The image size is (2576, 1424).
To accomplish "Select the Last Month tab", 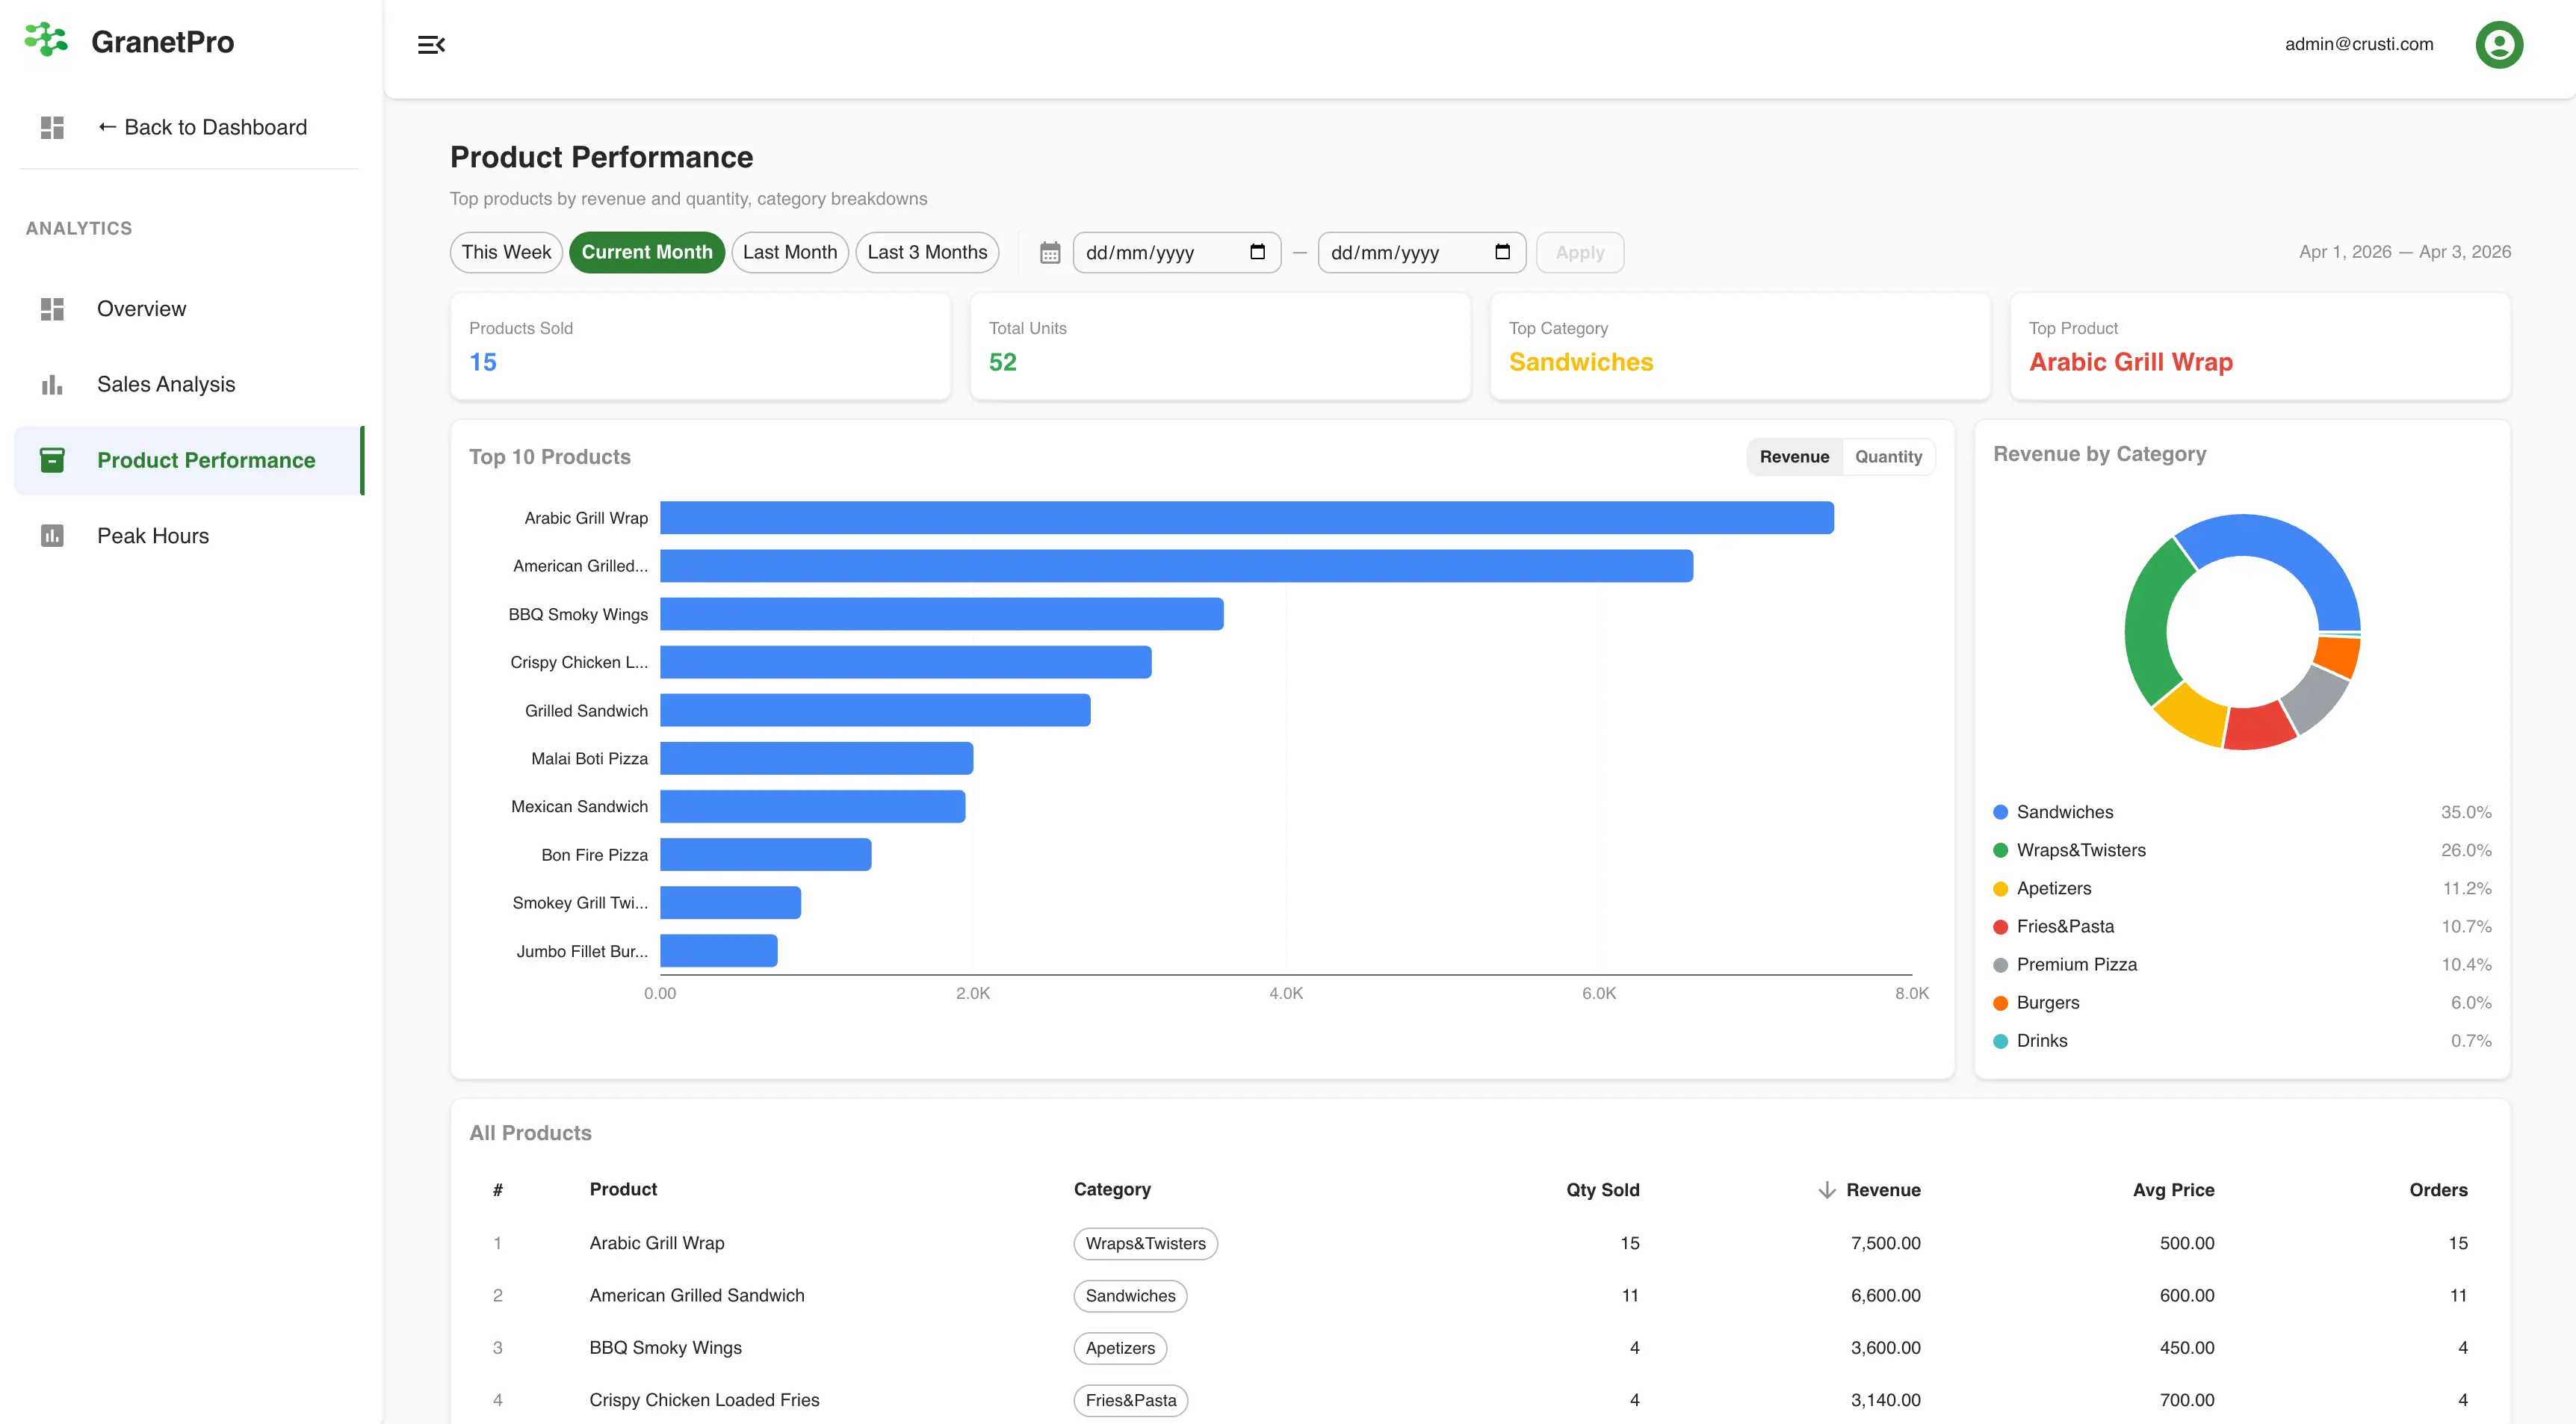I will click(x=789, y=252).
